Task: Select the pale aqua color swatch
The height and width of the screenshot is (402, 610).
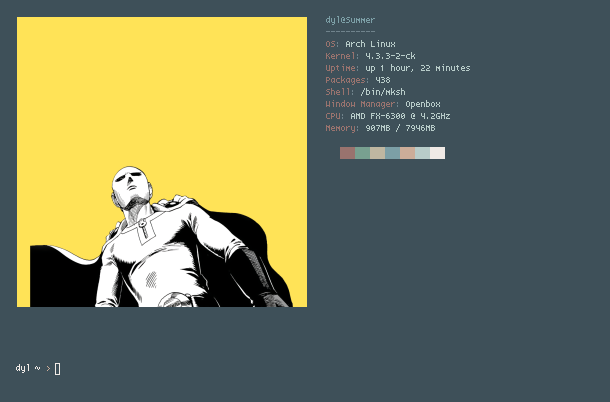Action: 422,153
